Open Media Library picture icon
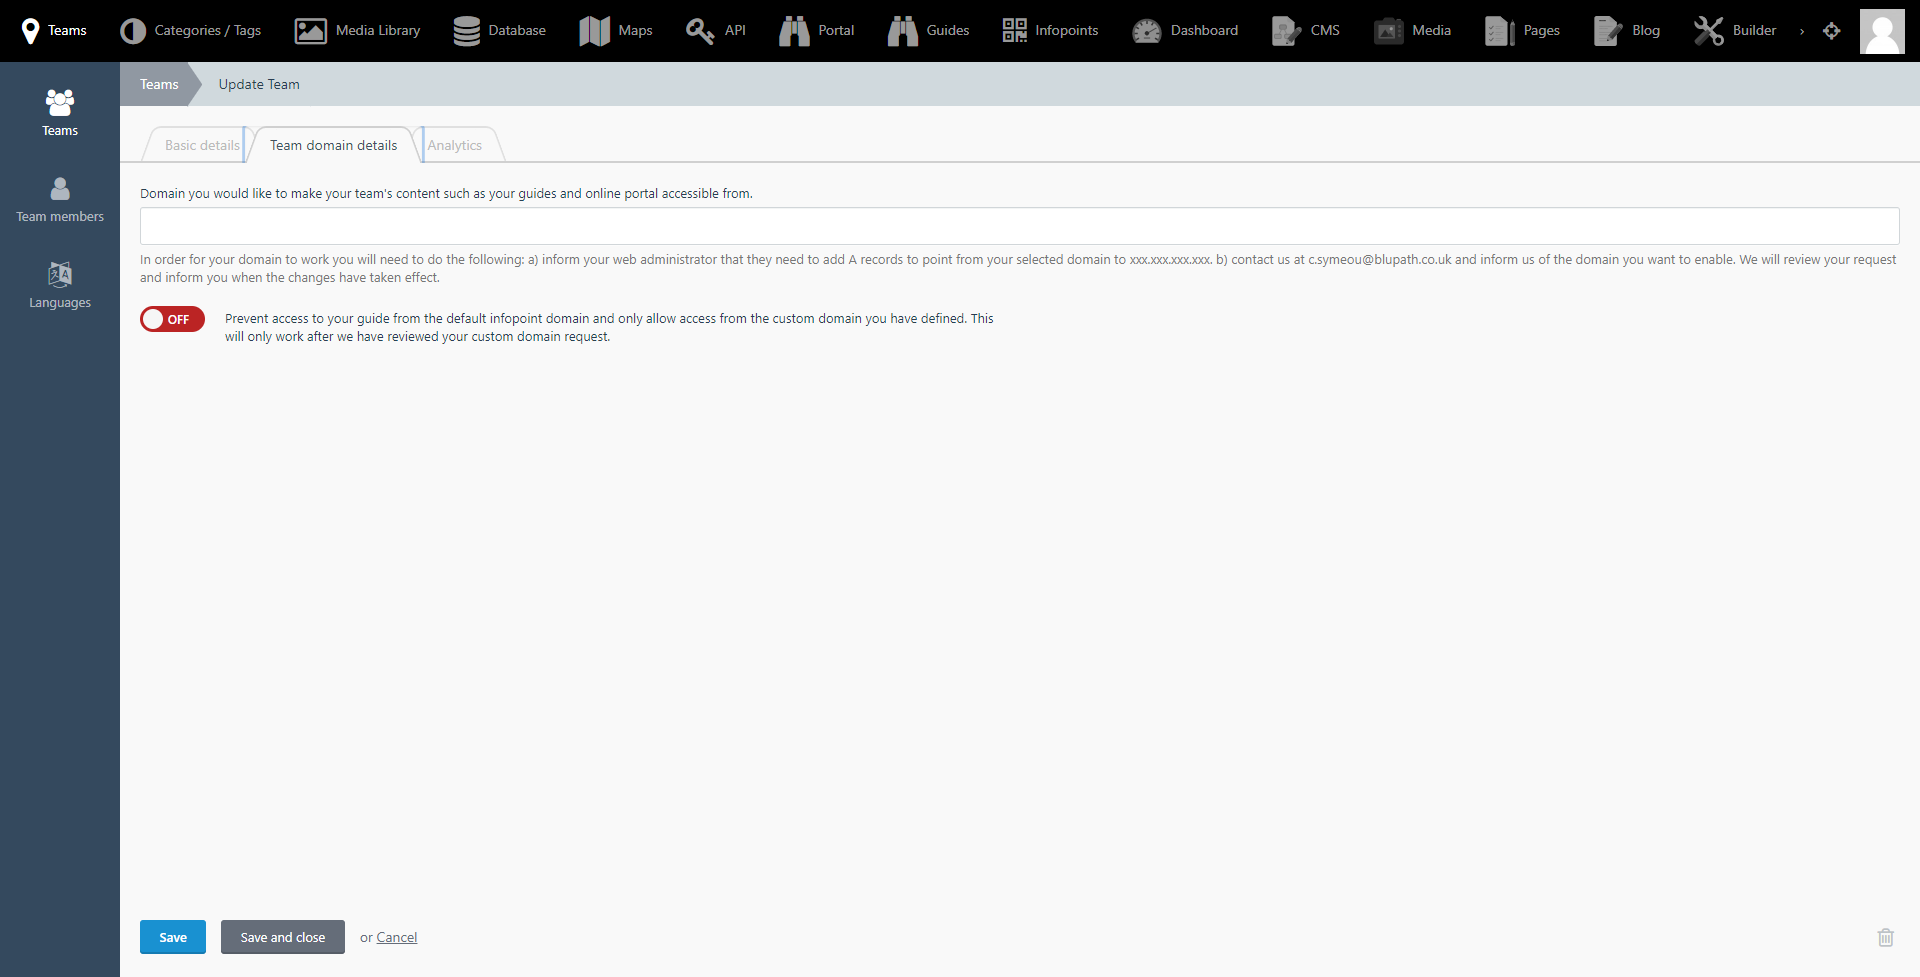The image size is (1920, 977). [310, 31]
